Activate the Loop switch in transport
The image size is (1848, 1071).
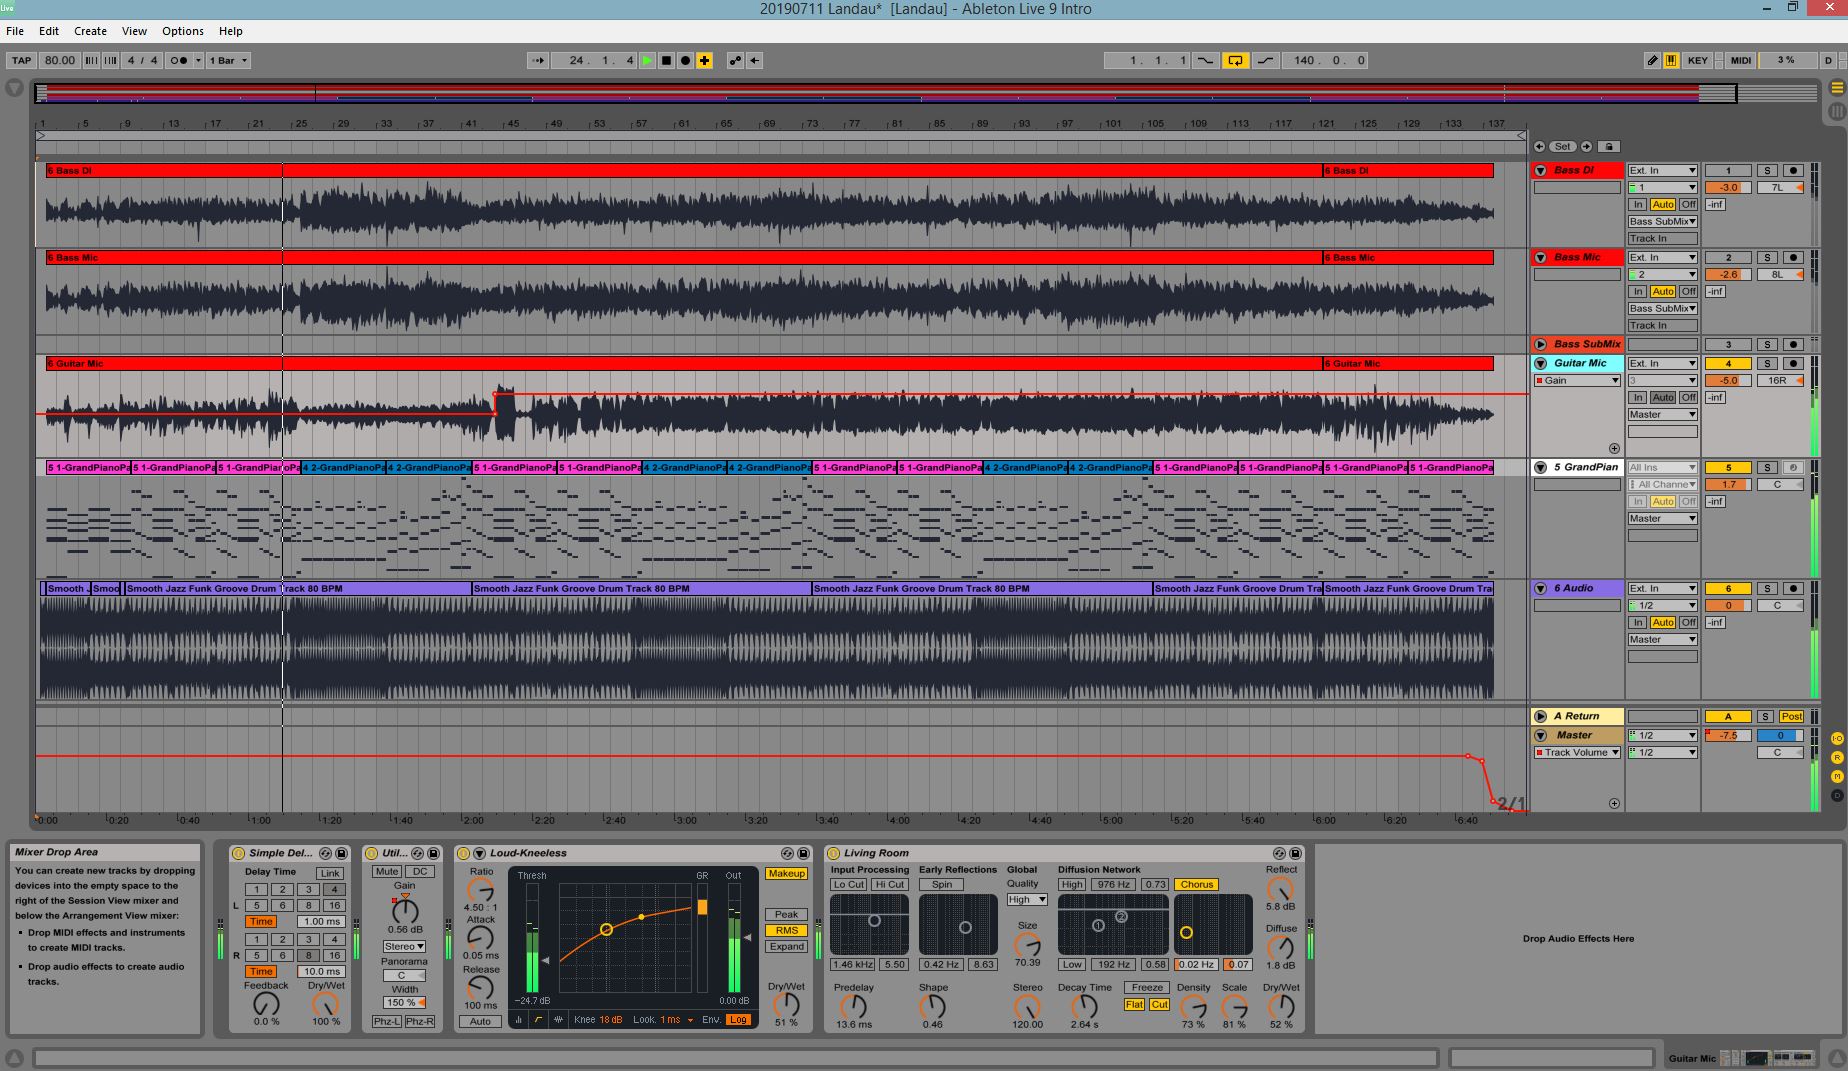[x=1235, y=61]
